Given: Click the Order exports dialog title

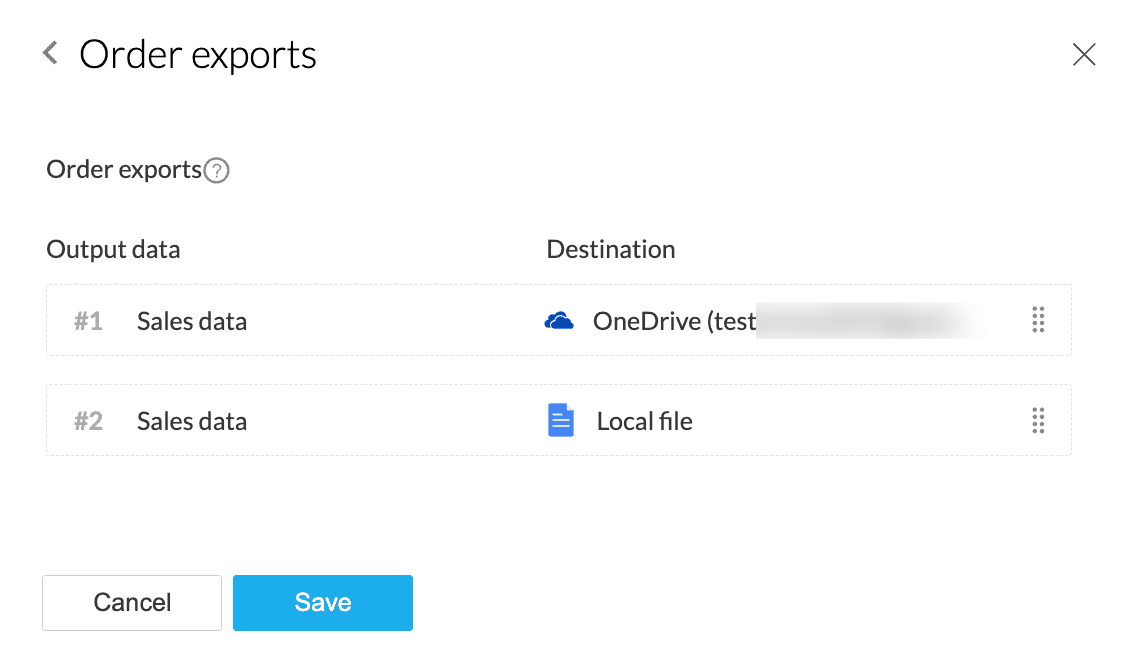Looking at the screenshot, I should point(198,54).
